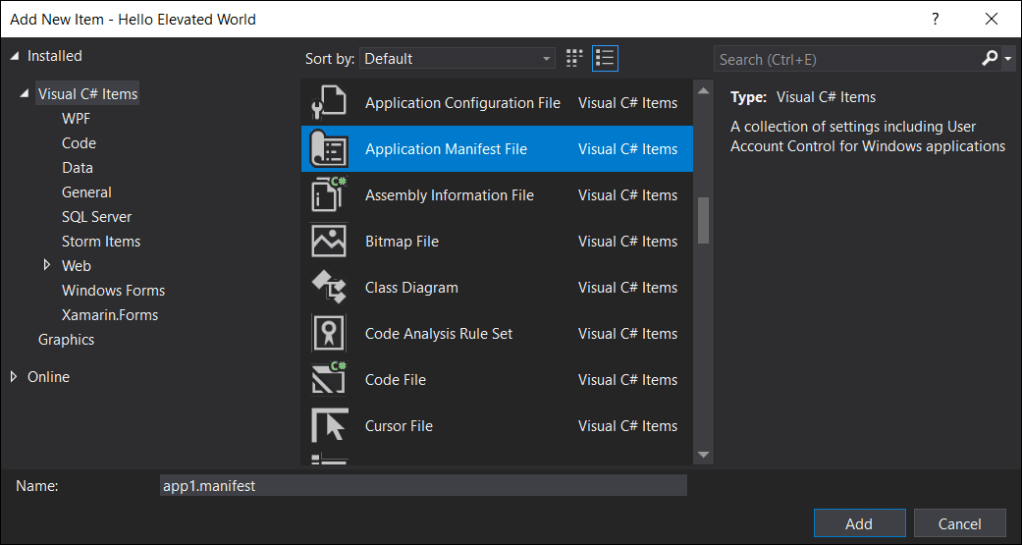This screenshot has height=545, width=1022.
Task: Click the Class Diagram icon
Action: [x=328, y=287]
